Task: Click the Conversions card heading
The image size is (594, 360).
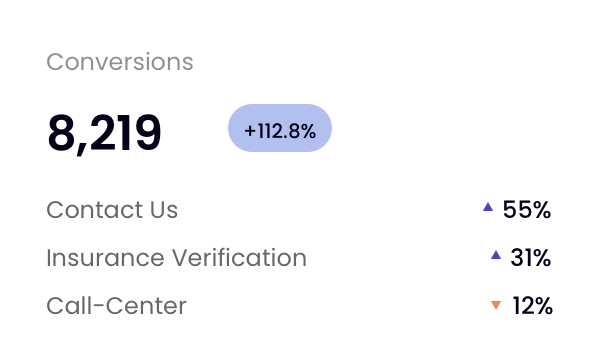Action: tap(120, 62)
